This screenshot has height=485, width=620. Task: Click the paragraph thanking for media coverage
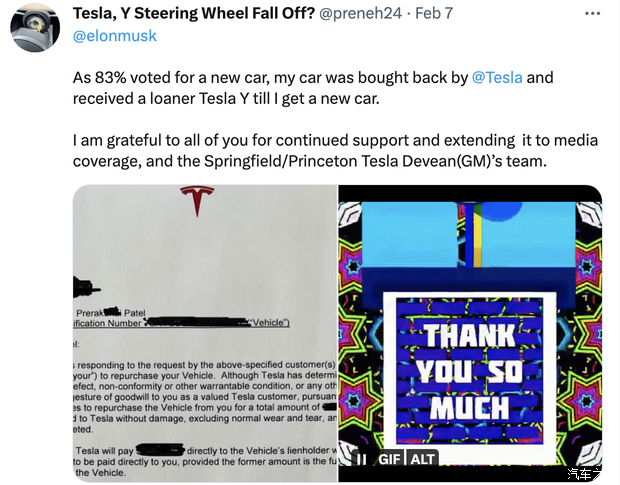320,150
